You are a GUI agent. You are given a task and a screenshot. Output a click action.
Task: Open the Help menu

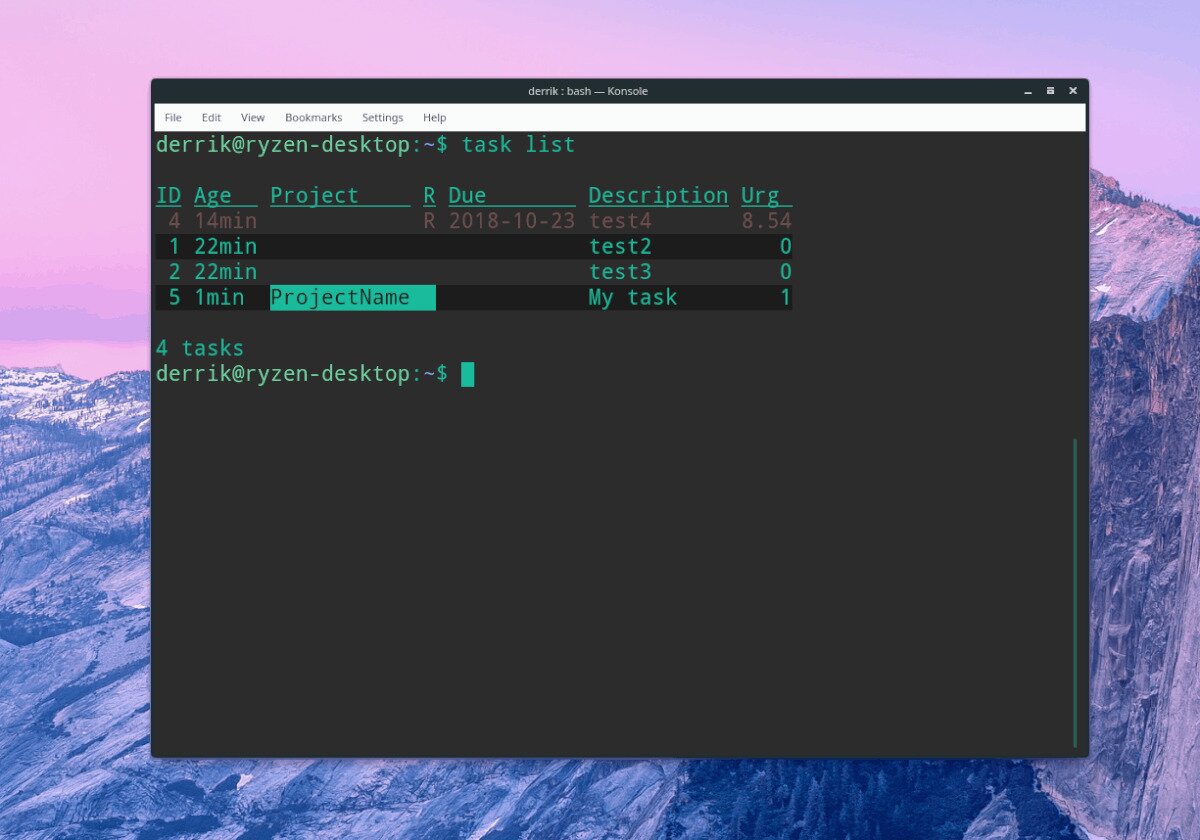point(434,117)
